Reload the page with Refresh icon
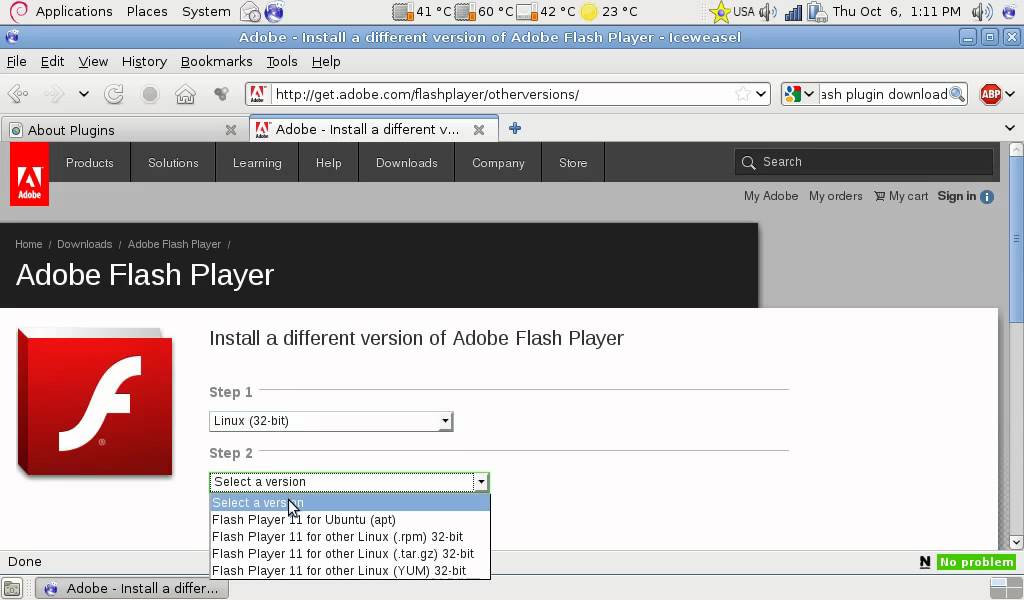 (114, 94)
